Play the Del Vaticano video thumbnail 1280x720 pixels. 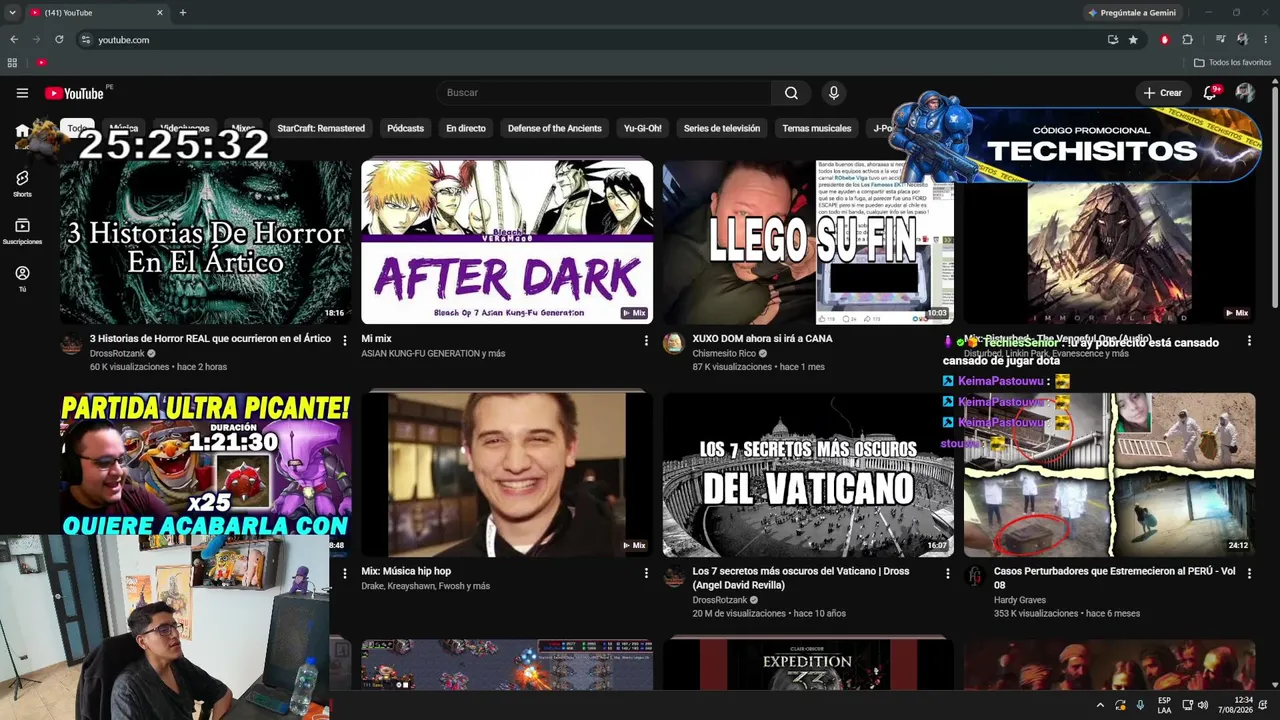tap(808, 474)
